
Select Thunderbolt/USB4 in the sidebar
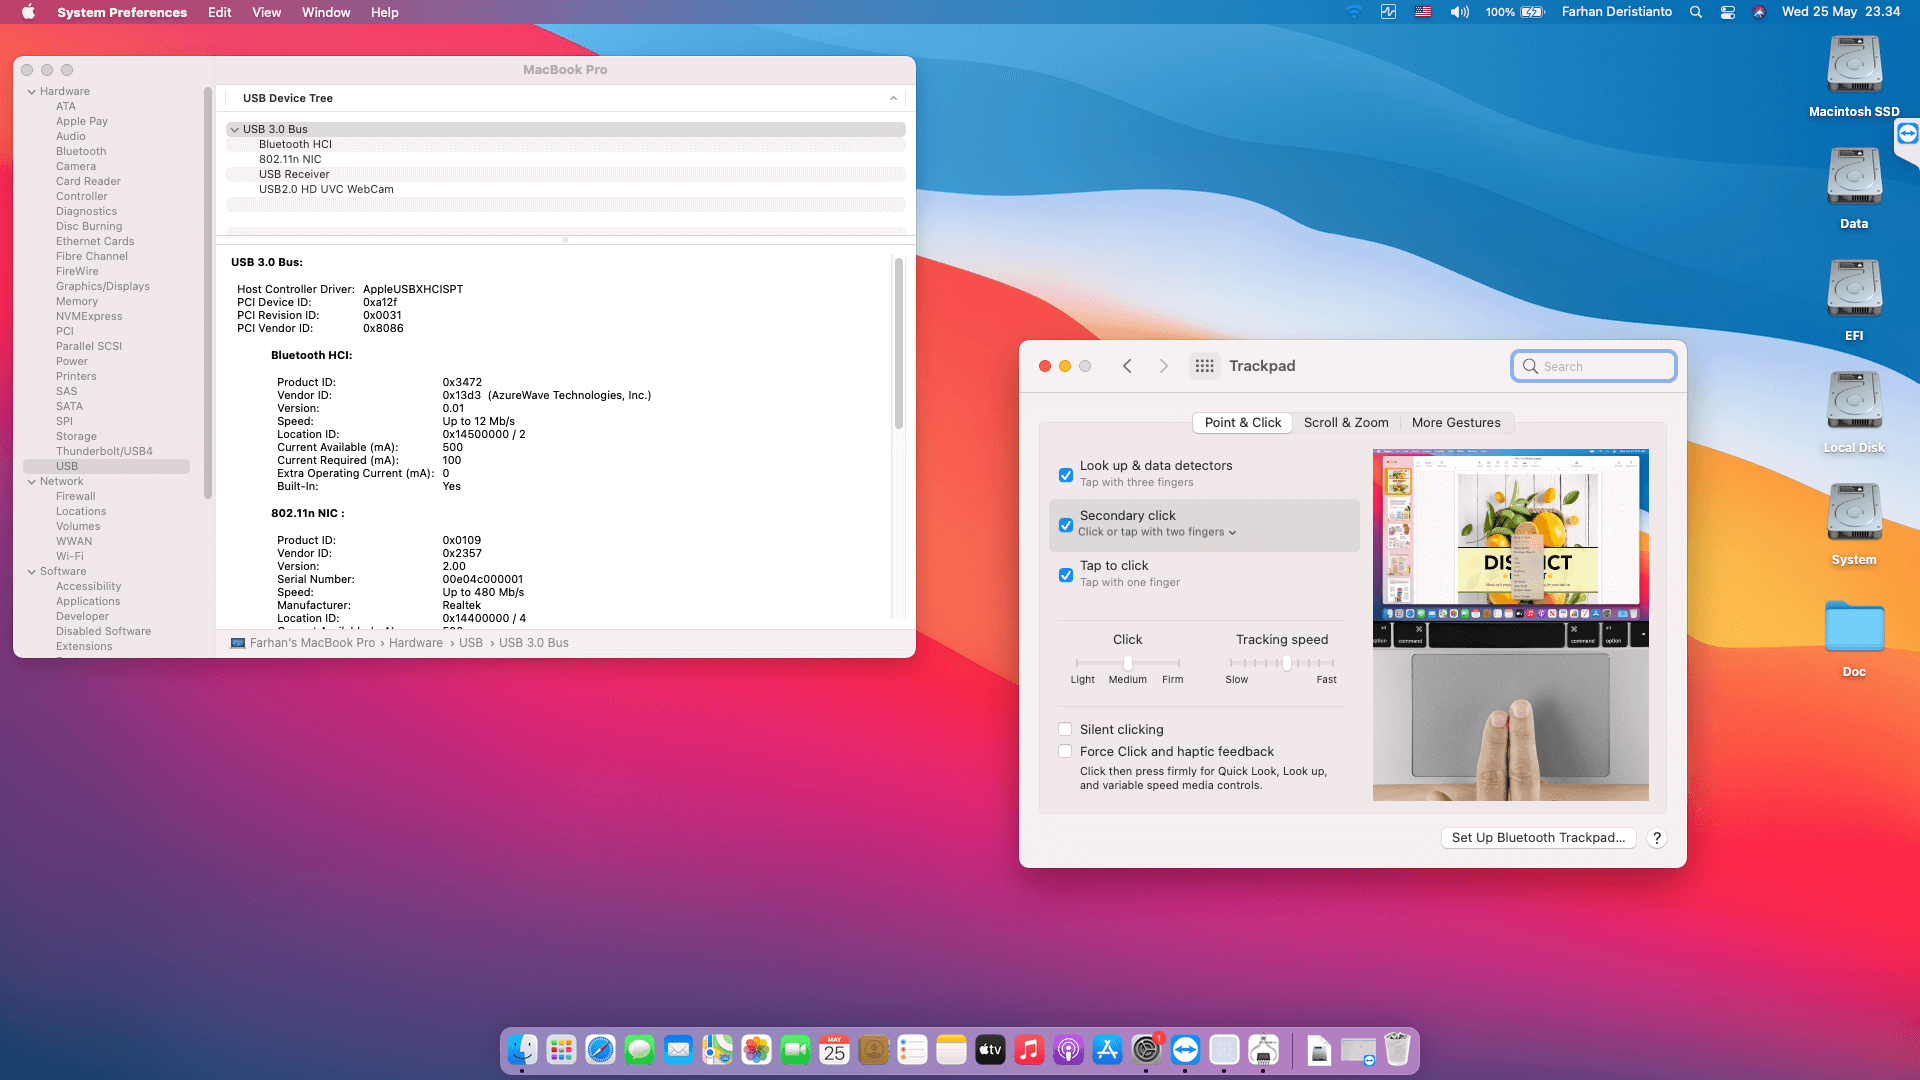[x=104, y=451]
